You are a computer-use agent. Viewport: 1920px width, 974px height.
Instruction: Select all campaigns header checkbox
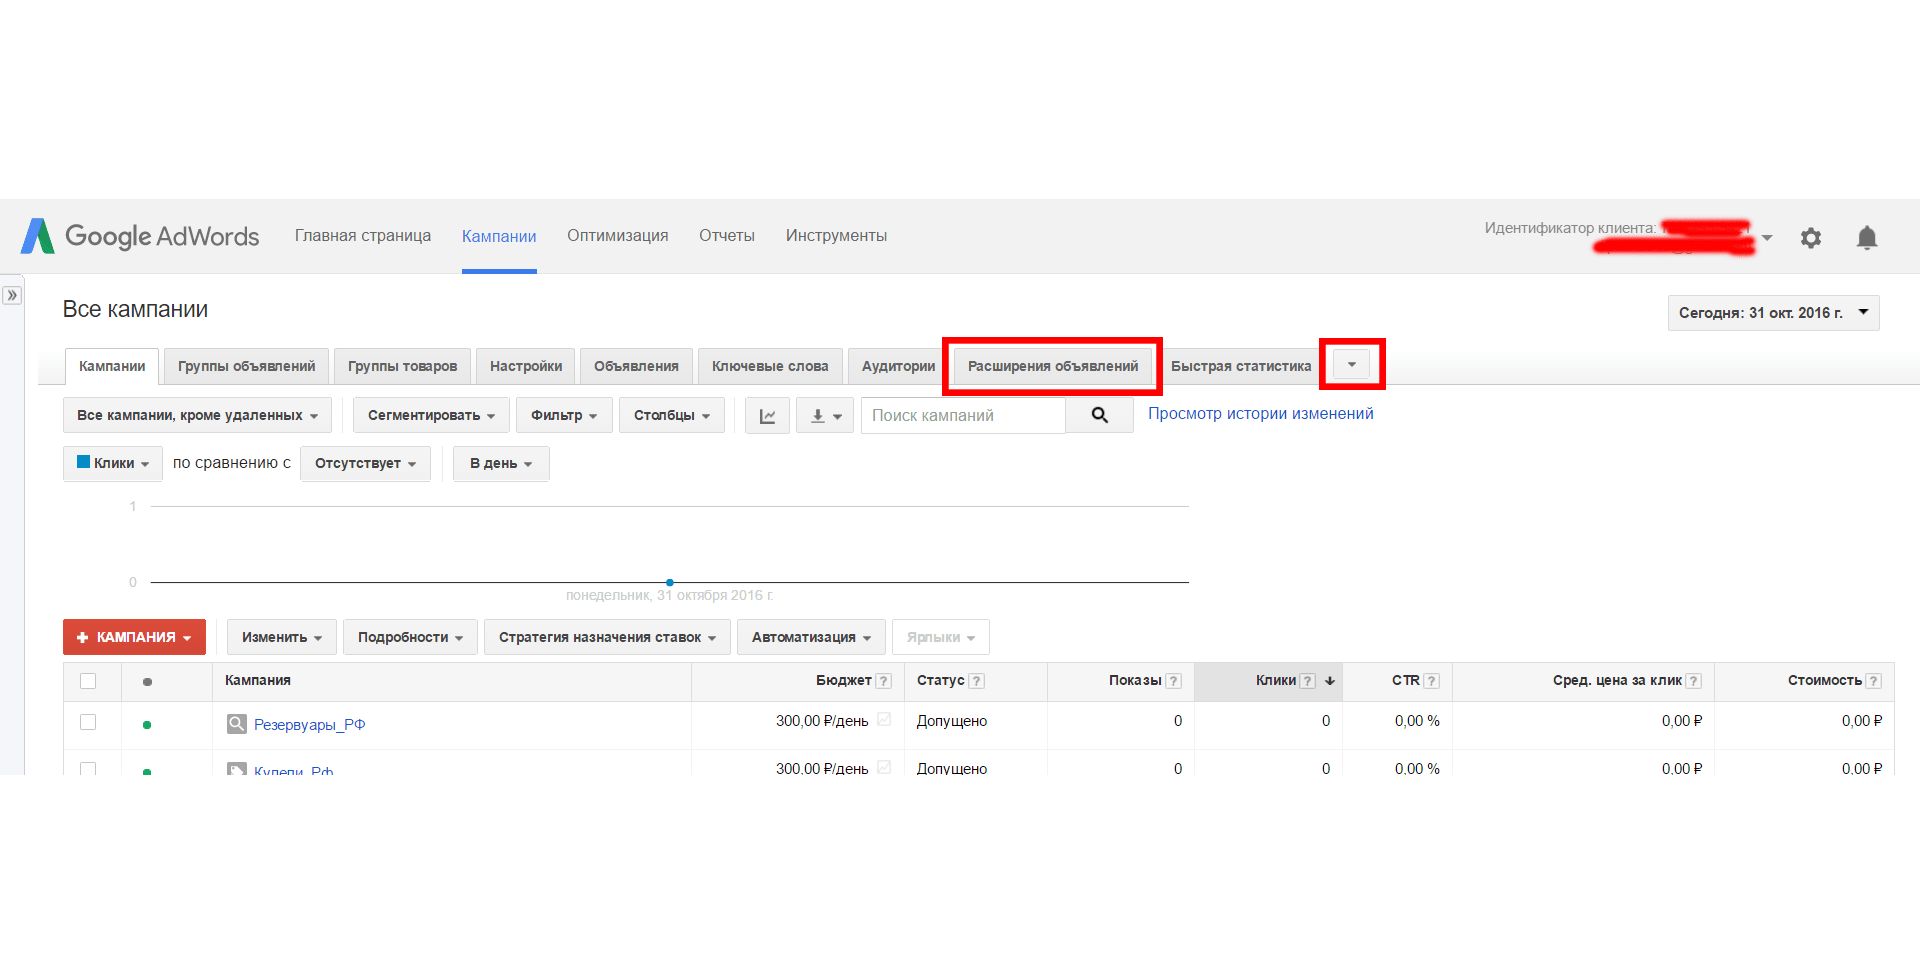pos(88,681)
